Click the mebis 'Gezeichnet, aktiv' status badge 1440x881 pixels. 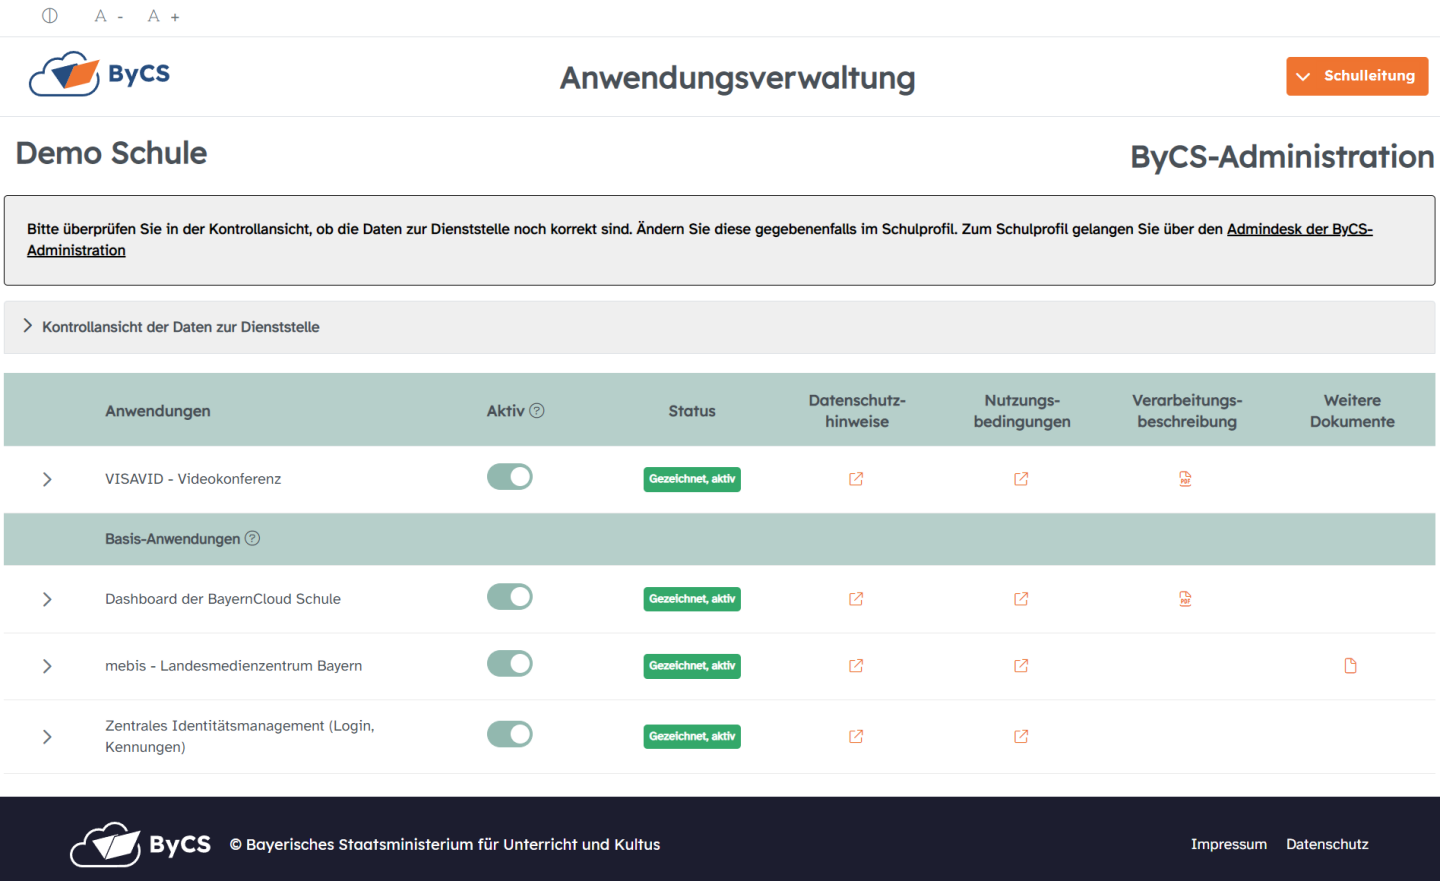tap(692, 666)
